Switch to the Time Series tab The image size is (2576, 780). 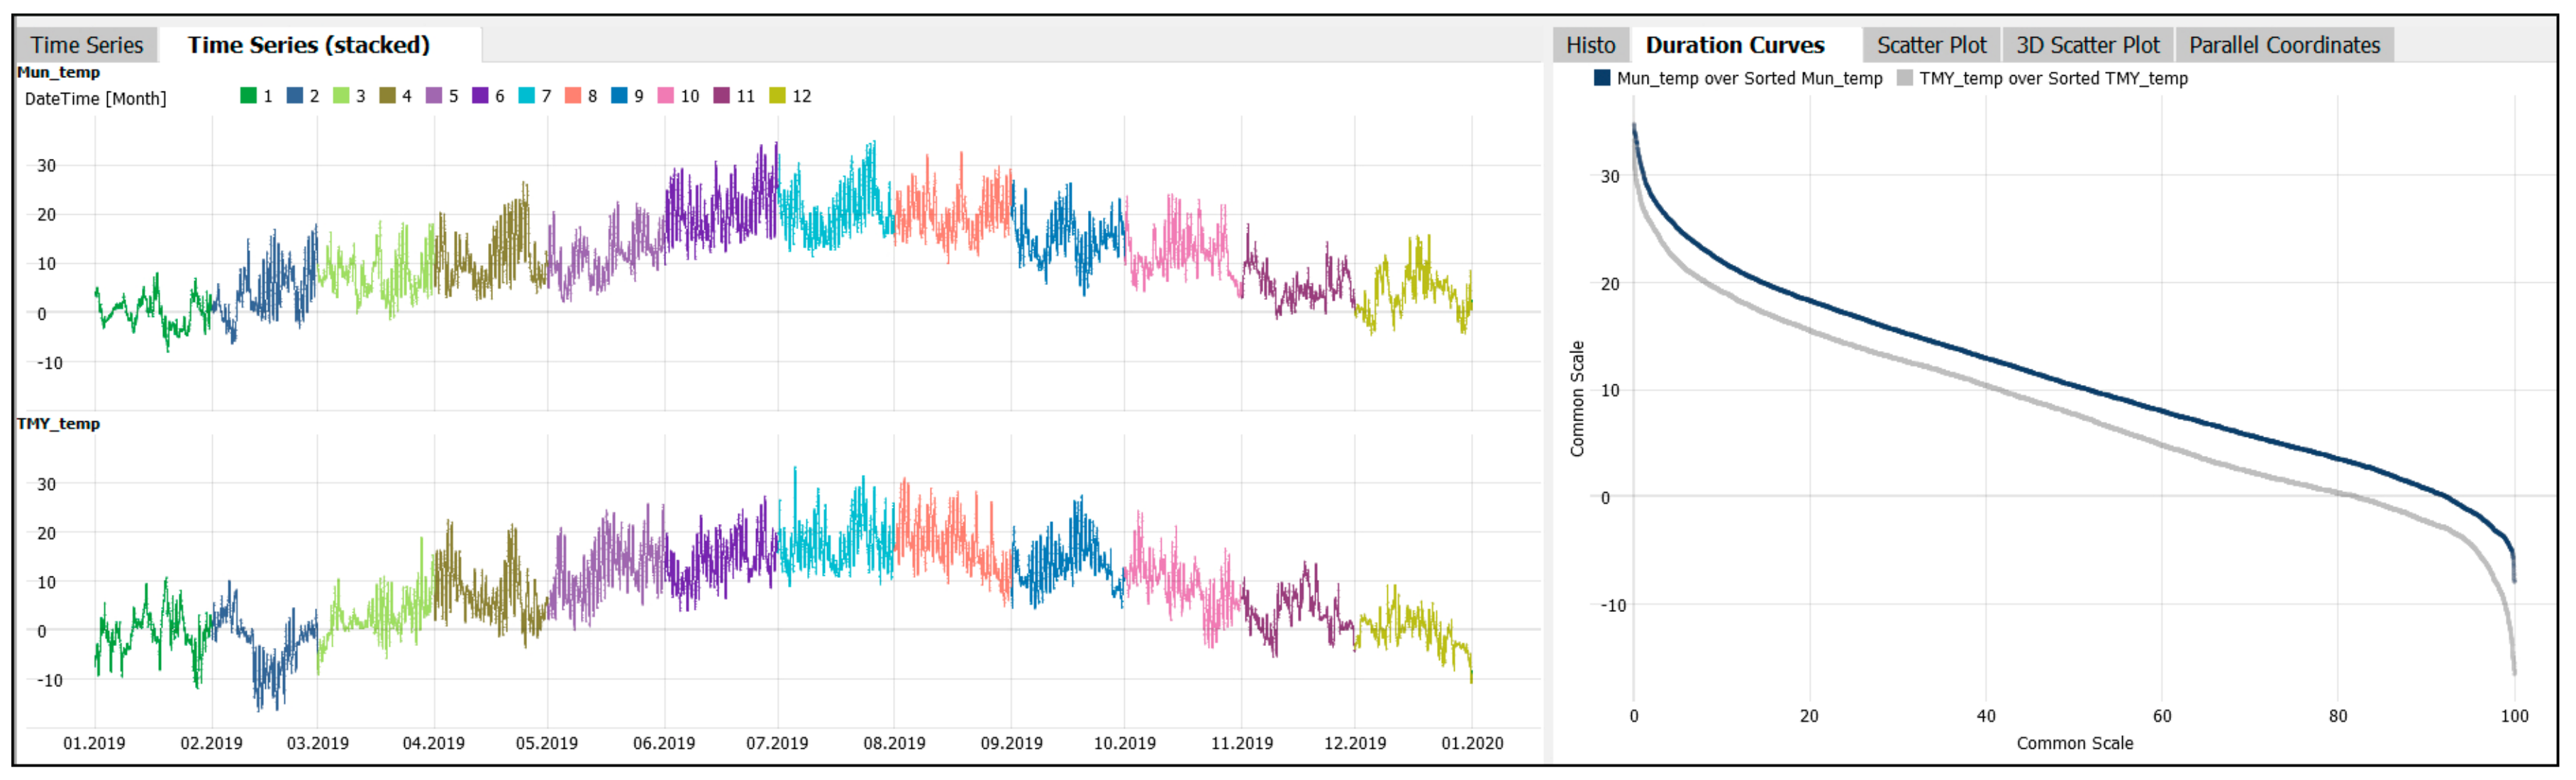coord(86,45)
